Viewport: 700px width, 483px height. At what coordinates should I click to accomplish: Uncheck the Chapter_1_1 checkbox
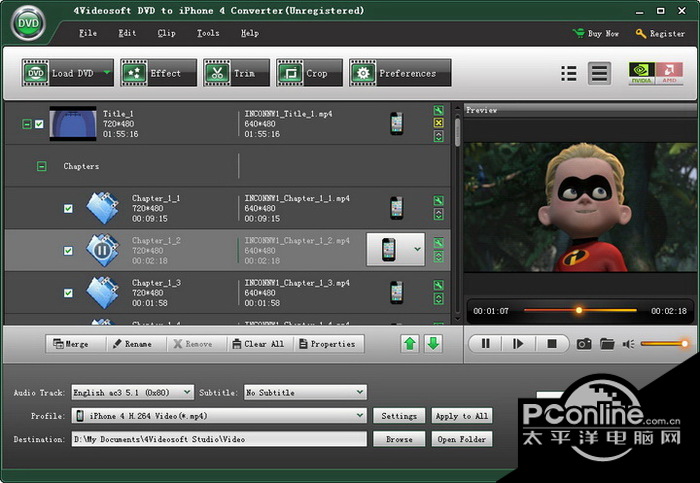(68, 208)
